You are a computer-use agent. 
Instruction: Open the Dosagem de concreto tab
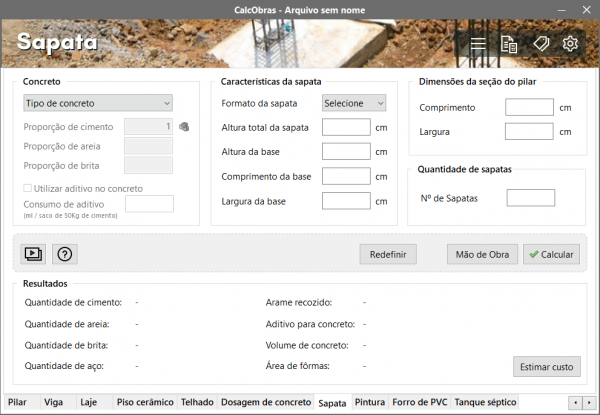tap(265, 402)
